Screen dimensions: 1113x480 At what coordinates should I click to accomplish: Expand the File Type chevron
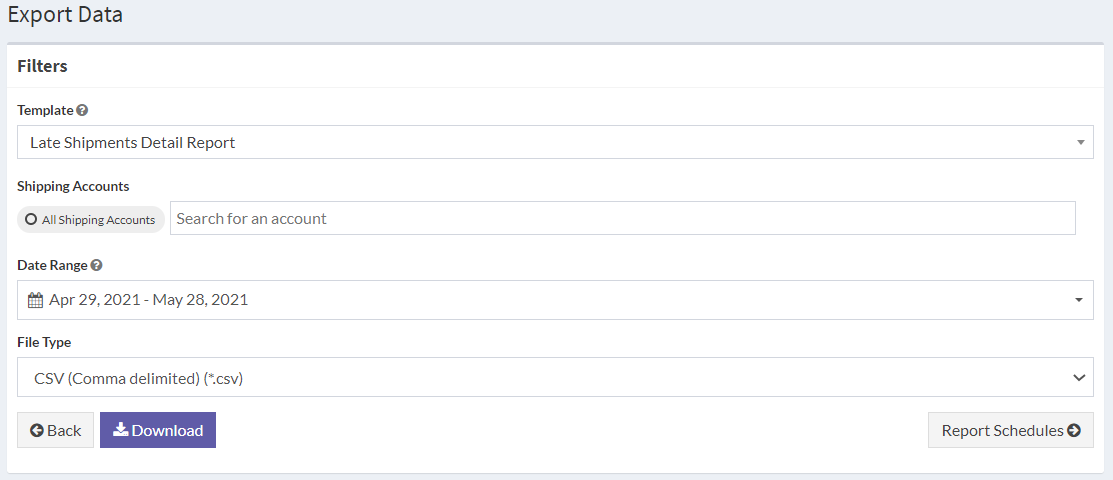1079,377
